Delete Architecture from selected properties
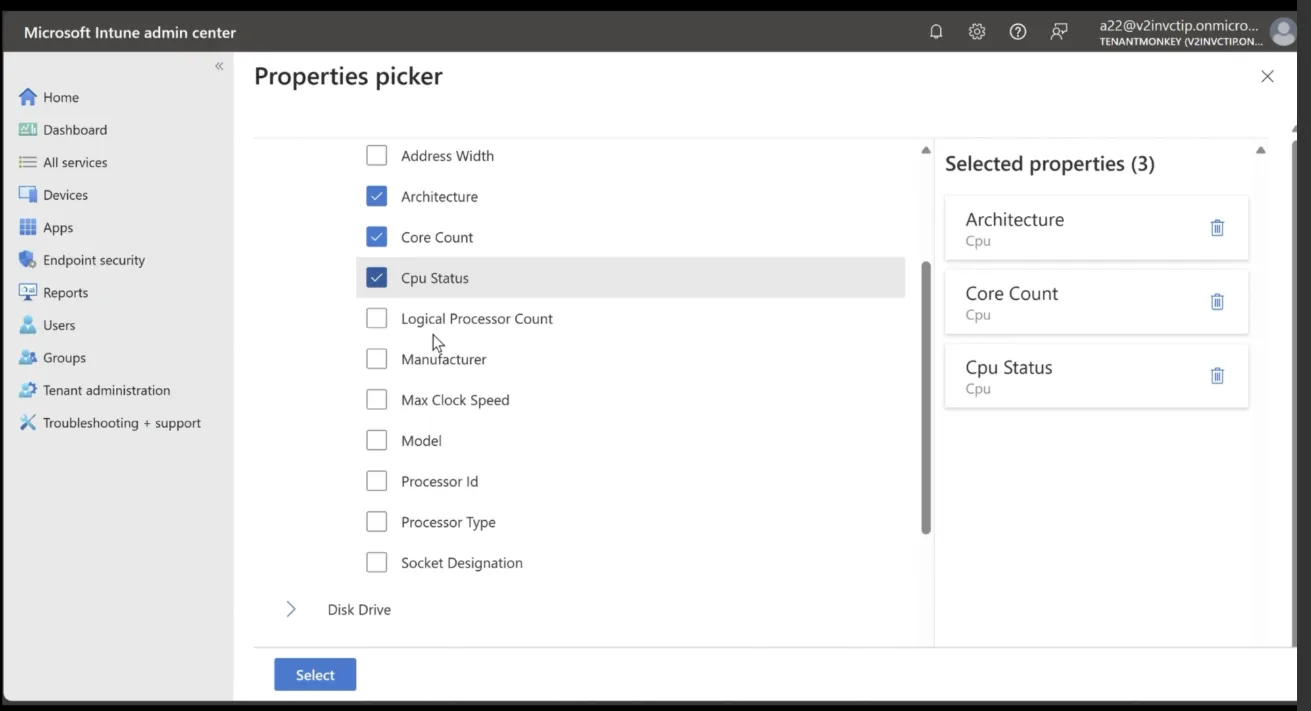This screenshot has width=1311, height=711. click(1217, 228)
